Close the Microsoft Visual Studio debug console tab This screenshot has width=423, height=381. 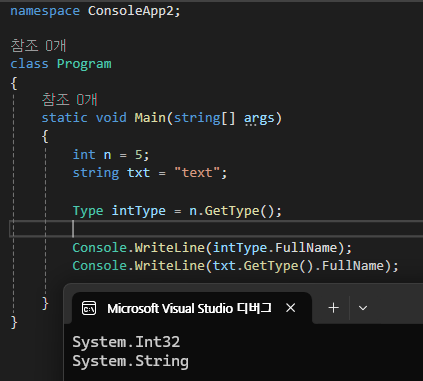pos(291,308)
